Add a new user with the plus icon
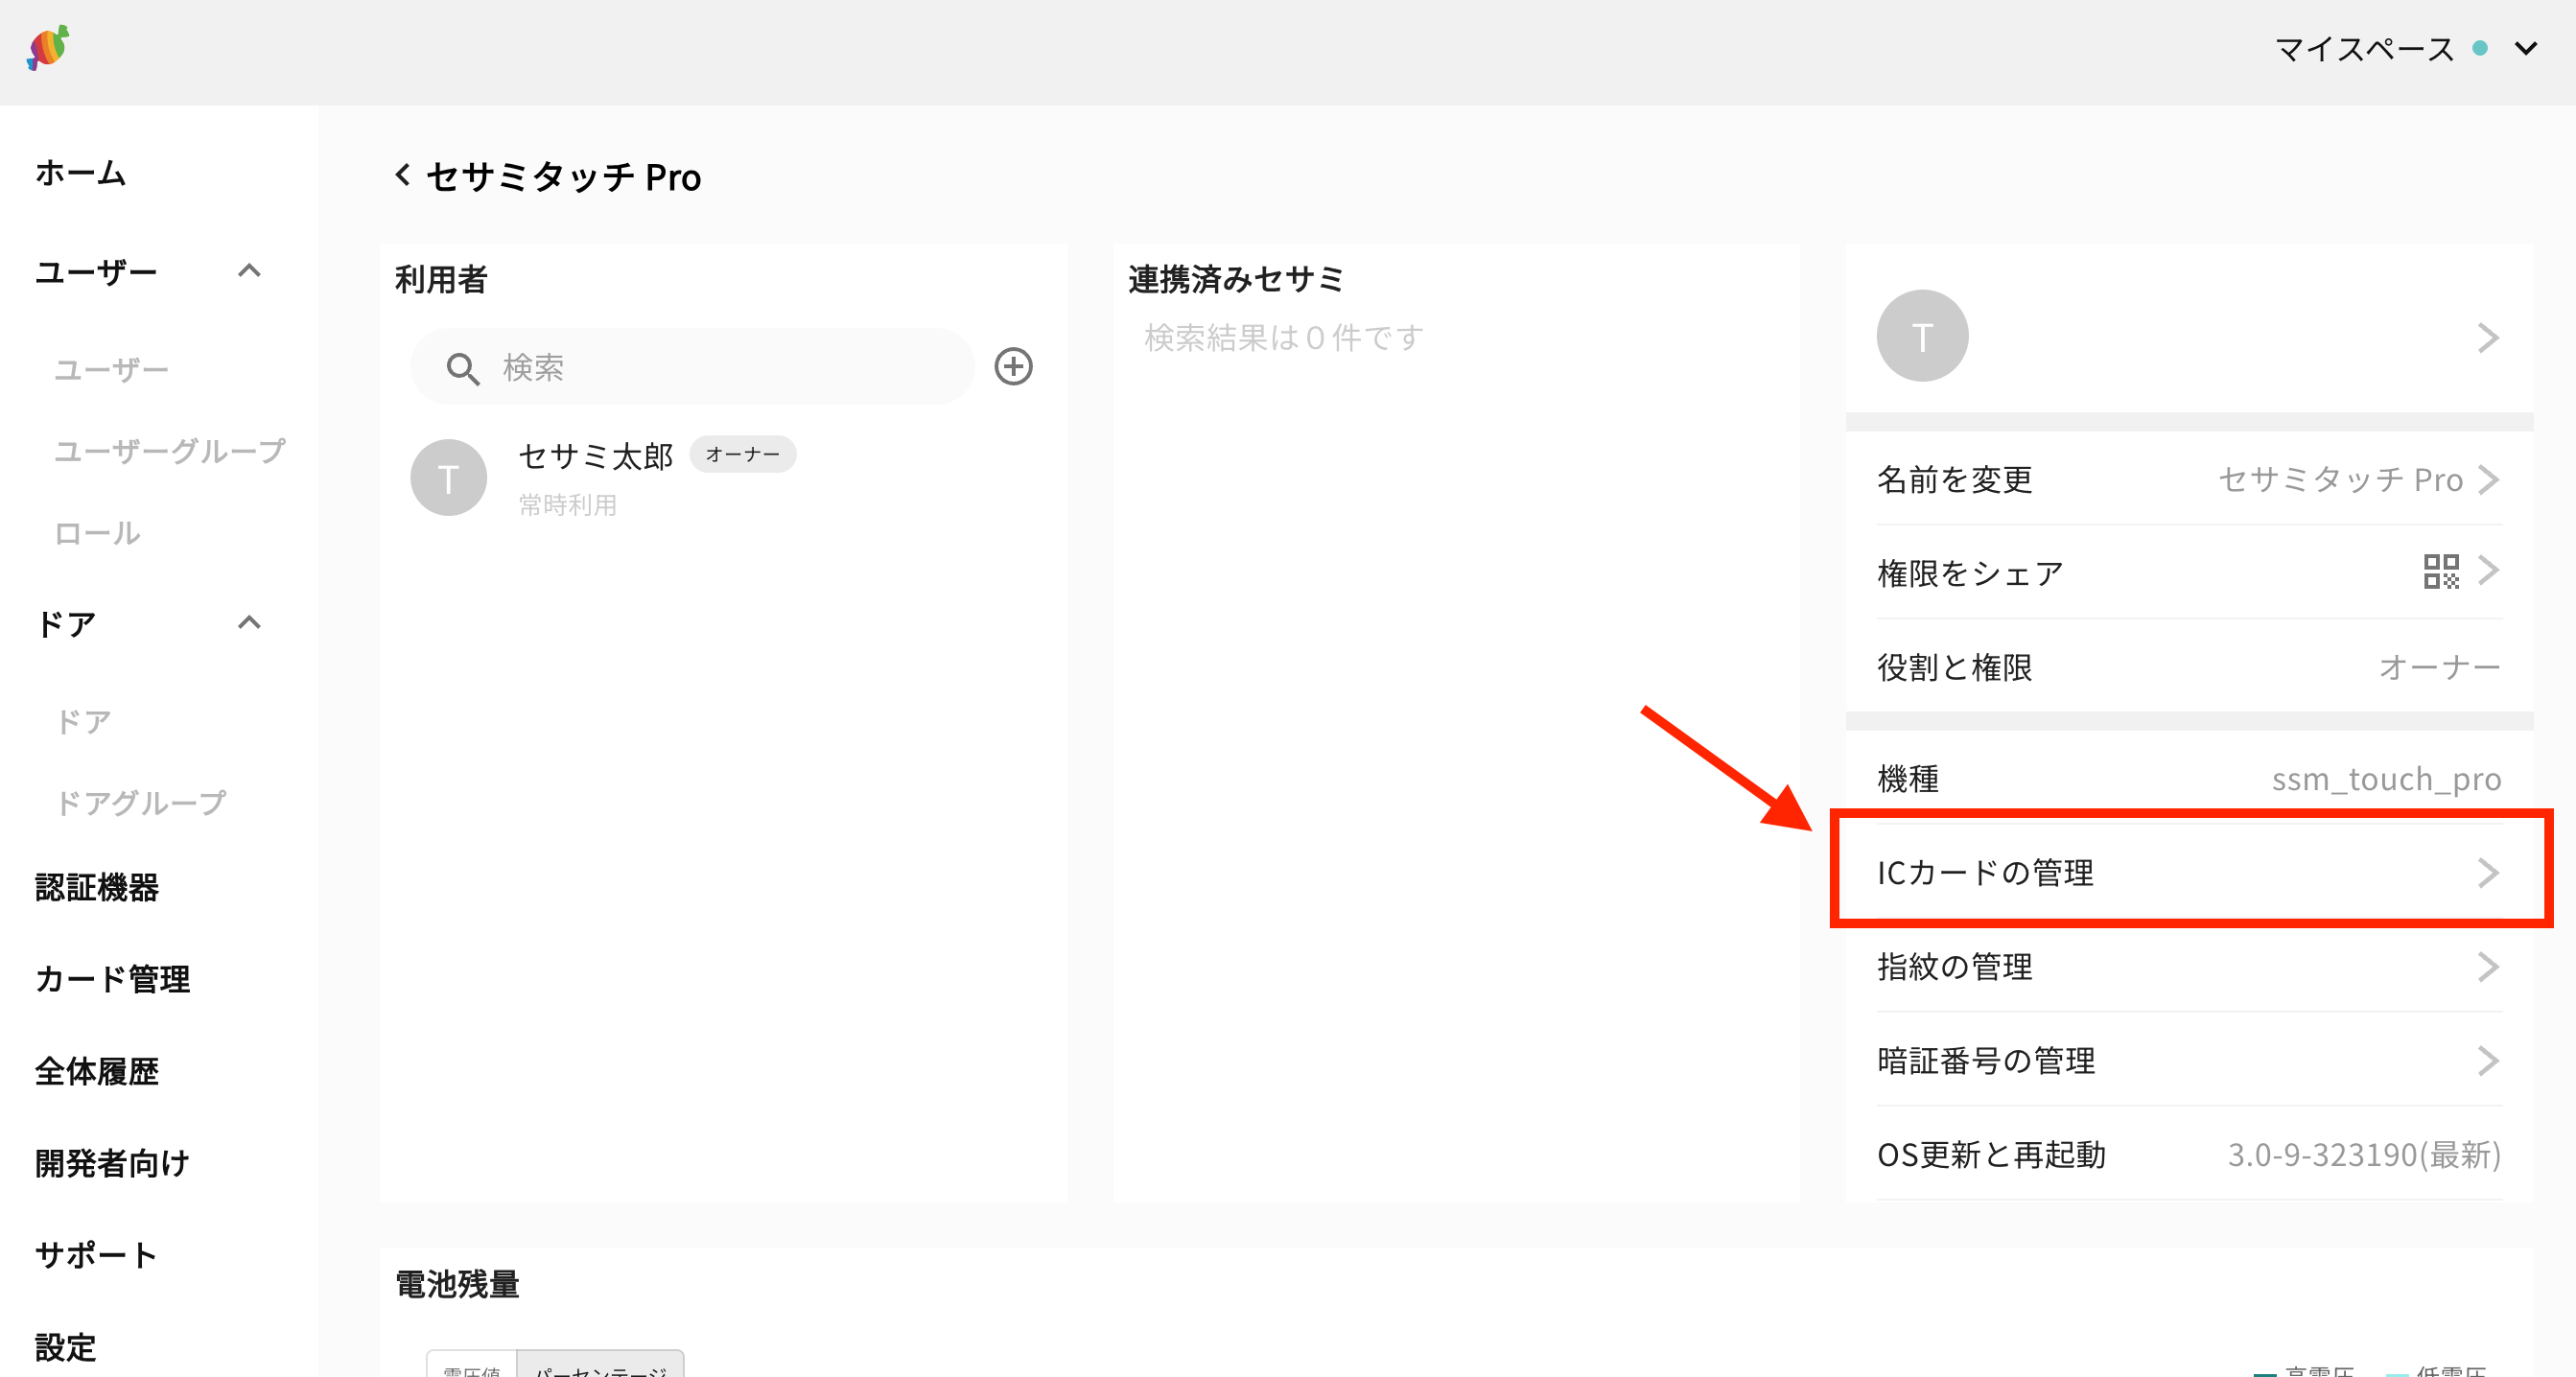 pyautogui.click(x=1013, y=366)
